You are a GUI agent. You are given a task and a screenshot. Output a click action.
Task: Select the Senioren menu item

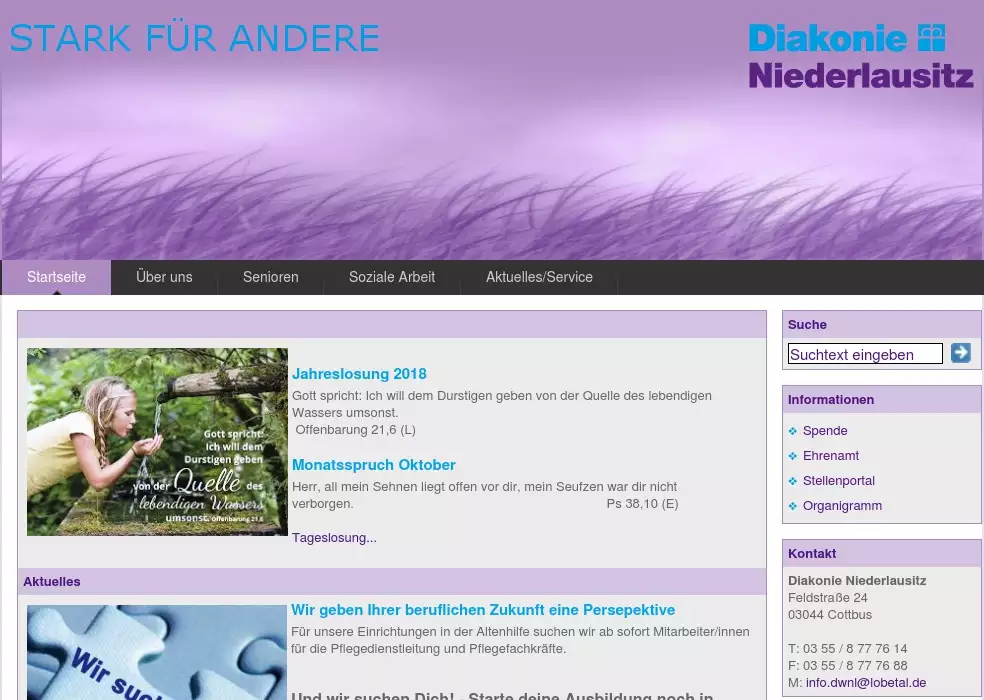[x=270, y=277]
